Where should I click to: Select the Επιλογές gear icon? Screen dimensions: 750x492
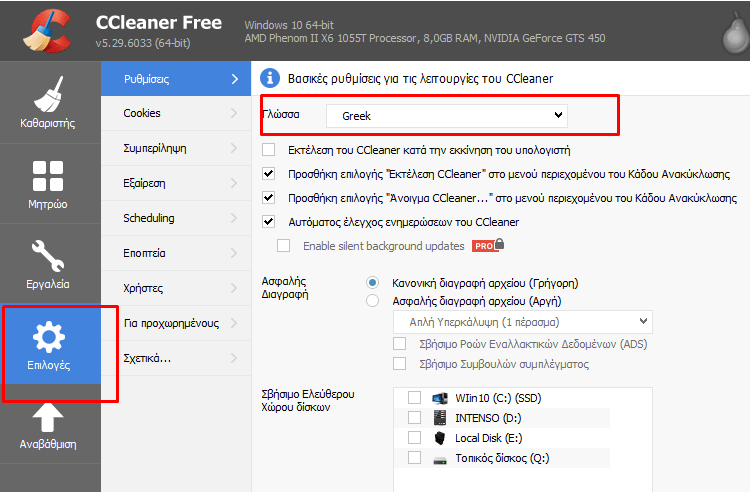48,337
